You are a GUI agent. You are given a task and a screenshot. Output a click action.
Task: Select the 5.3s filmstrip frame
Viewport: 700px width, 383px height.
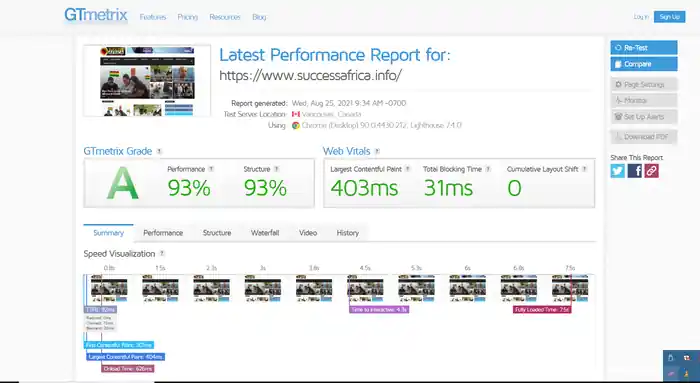click(416, 288)
